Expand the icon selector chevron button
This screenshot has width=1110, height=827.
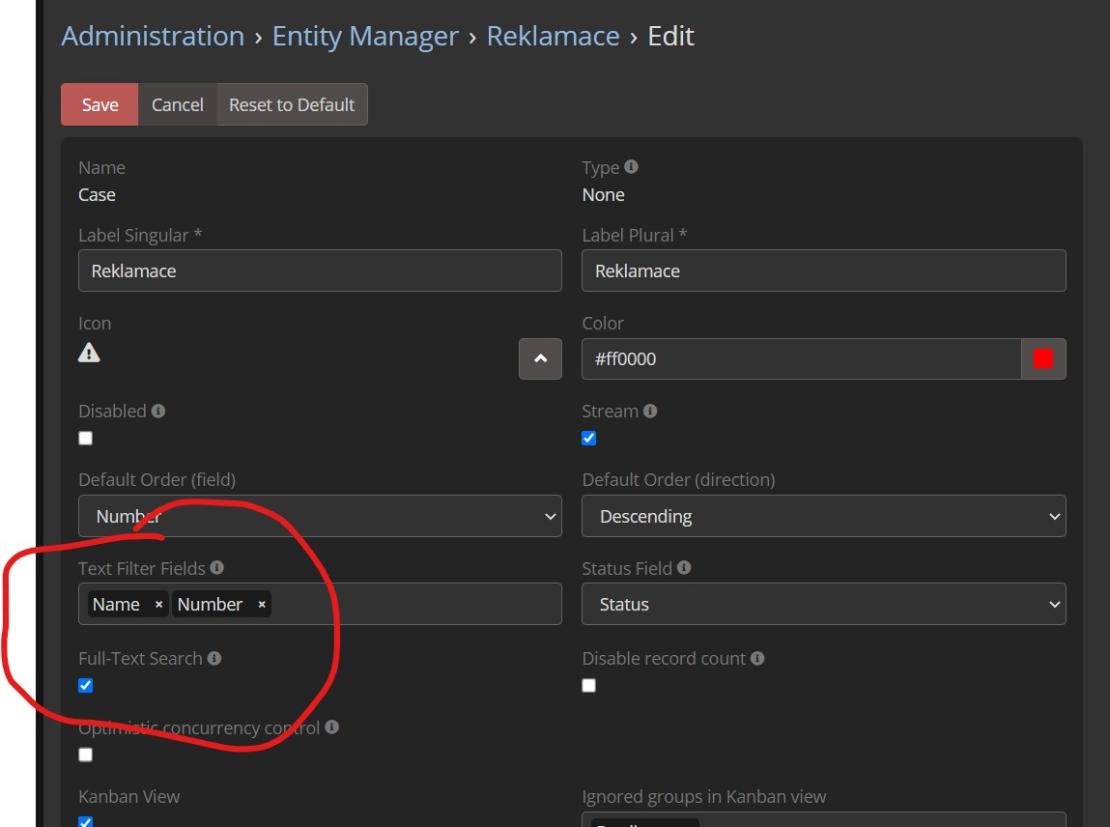click(x=540, y=359)
